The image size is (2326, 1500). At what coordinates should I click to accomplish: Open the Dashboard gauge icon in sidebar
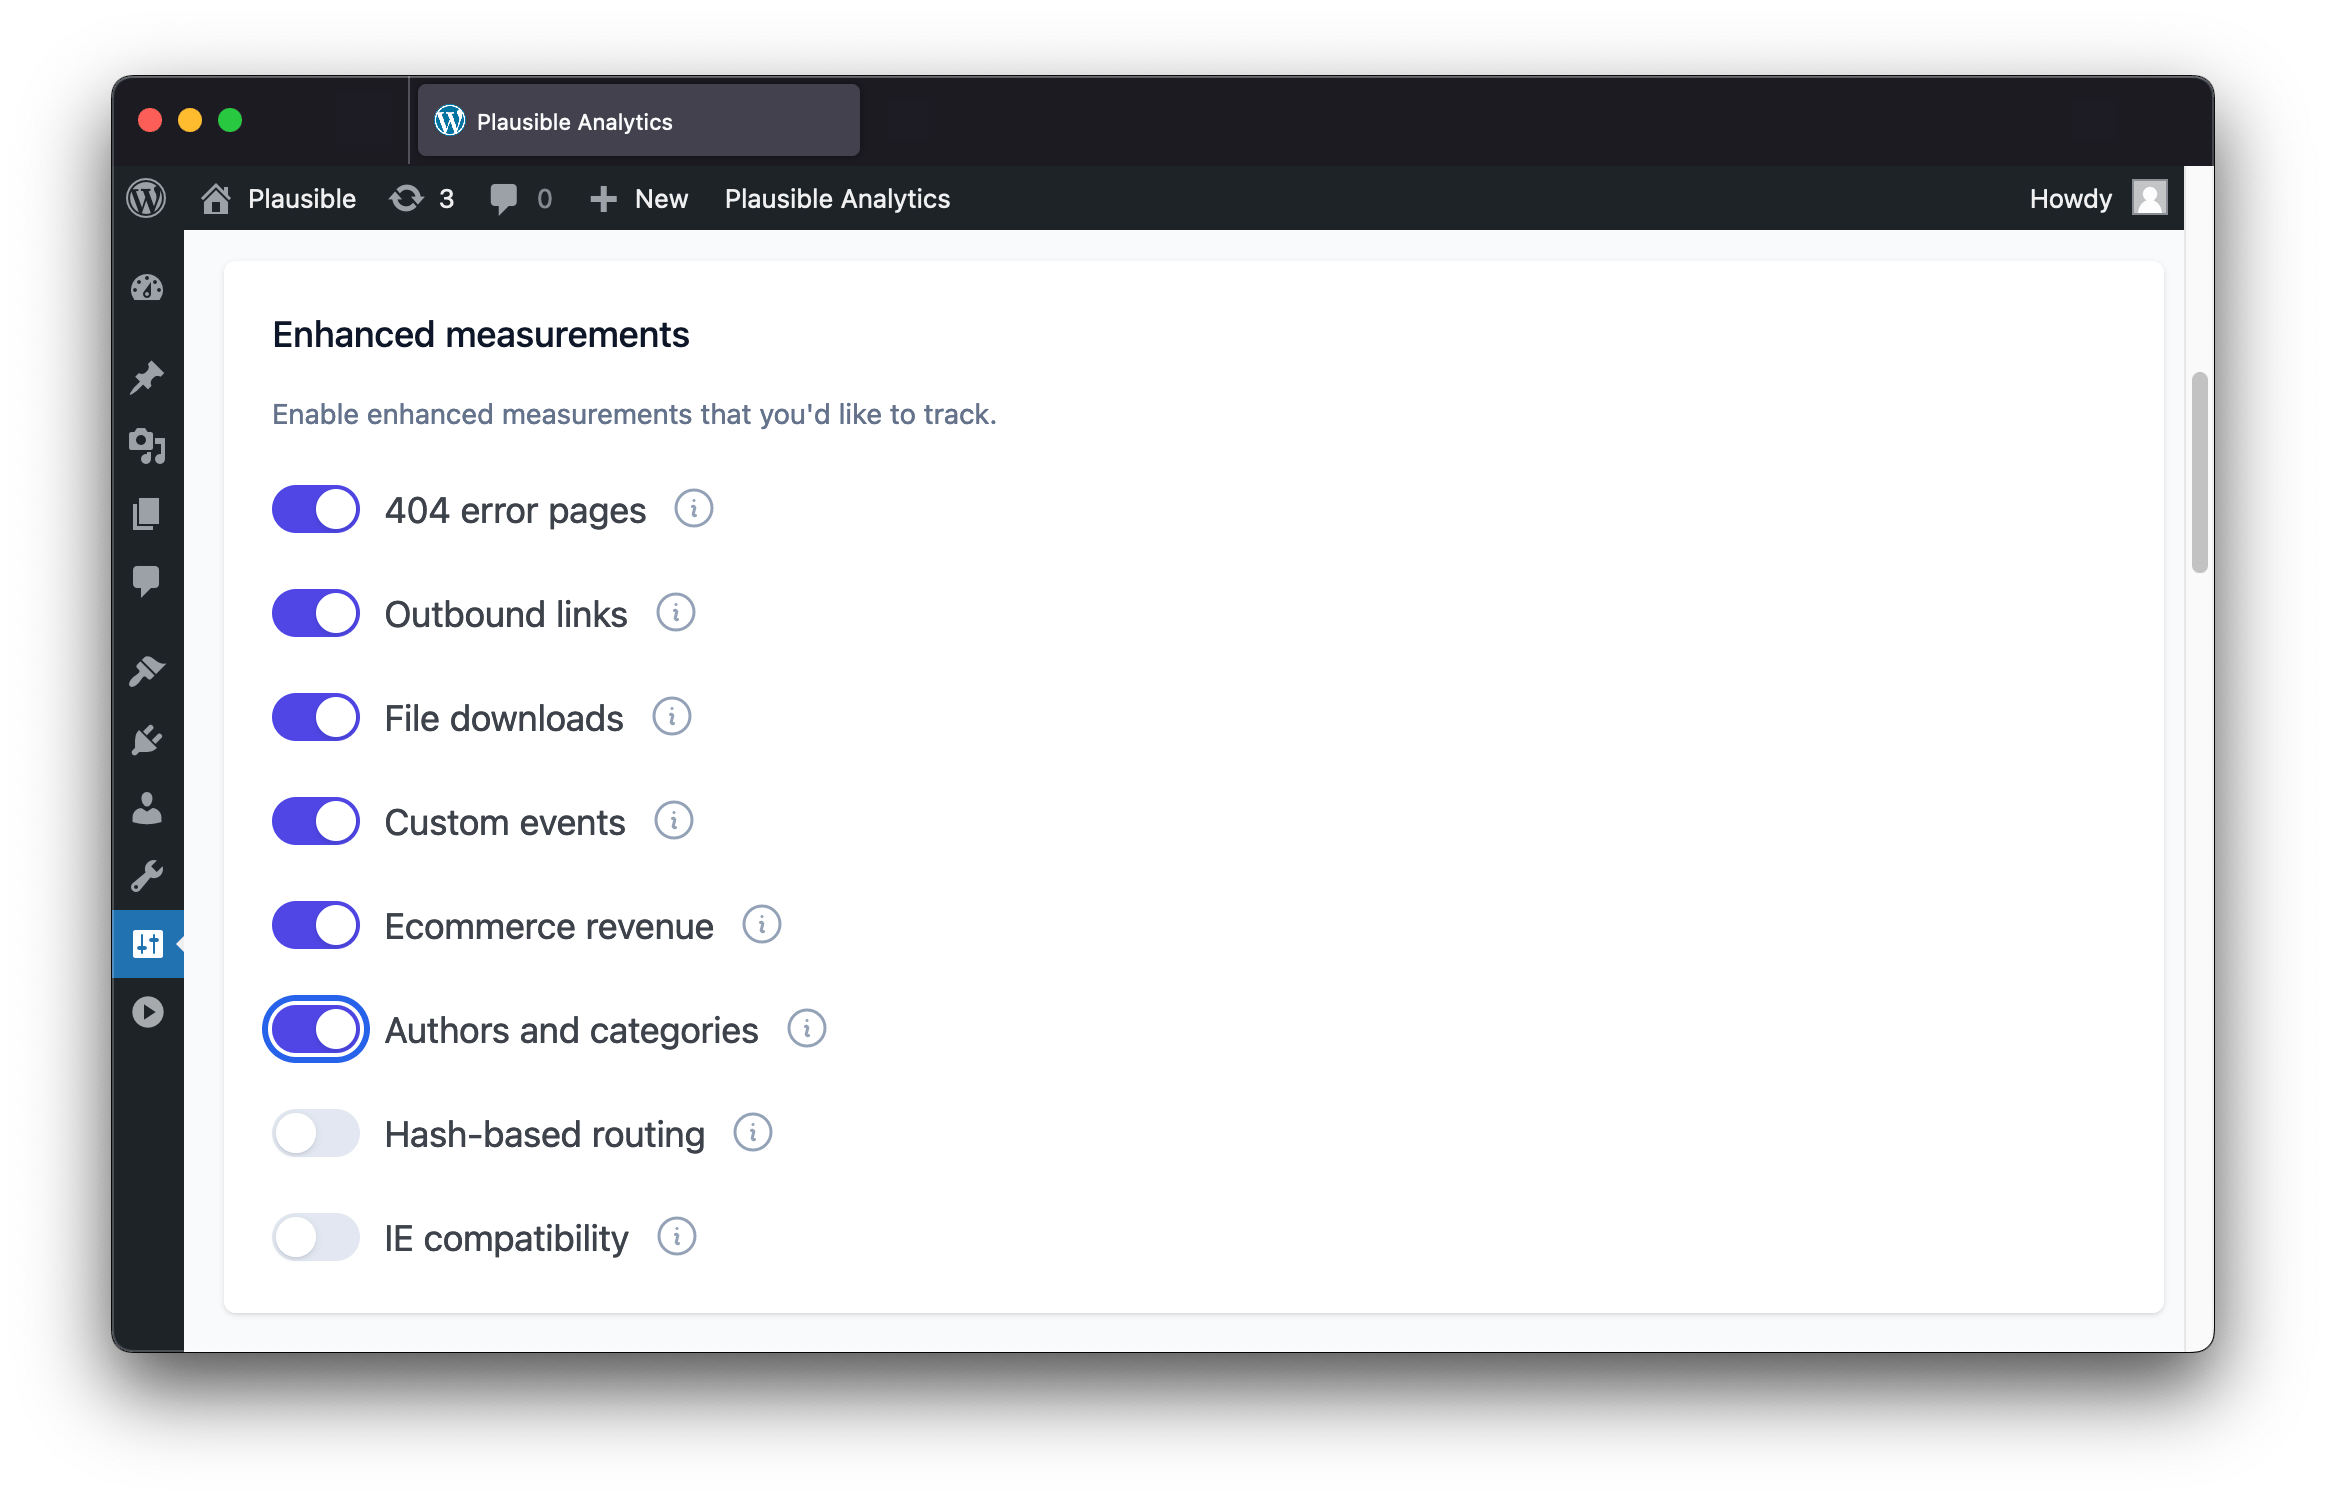point(147,288)
